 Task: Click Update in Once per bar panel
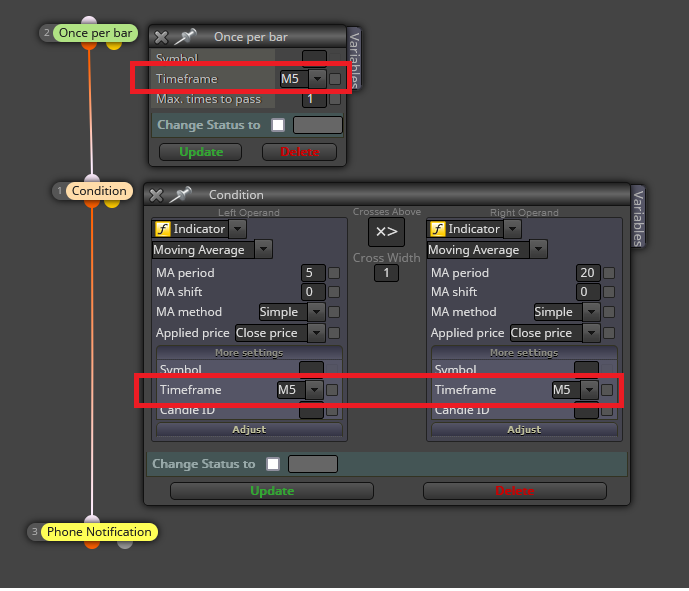[x=200, y=152]
